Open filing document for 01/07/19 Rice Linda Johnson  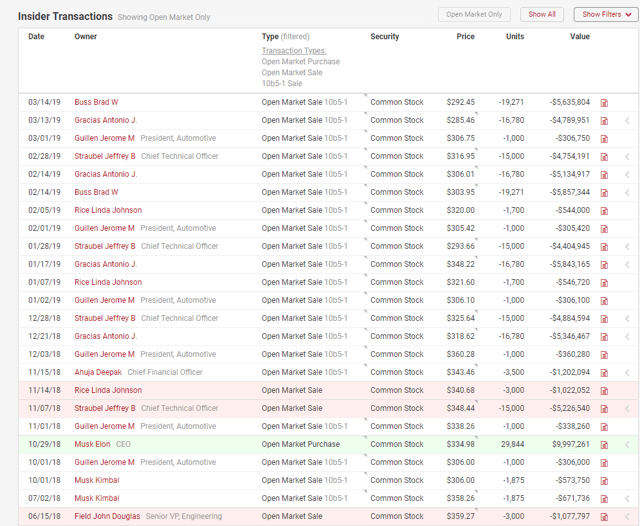click(x=604, y=282)
